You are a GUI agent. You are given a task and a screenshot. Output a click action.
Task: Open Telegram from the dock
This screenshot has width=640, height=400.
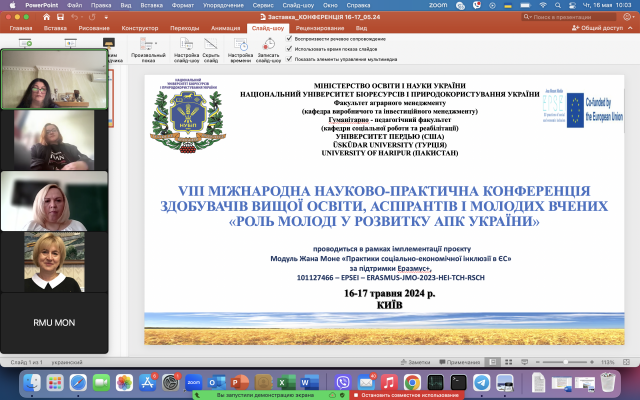coord(482,382)
